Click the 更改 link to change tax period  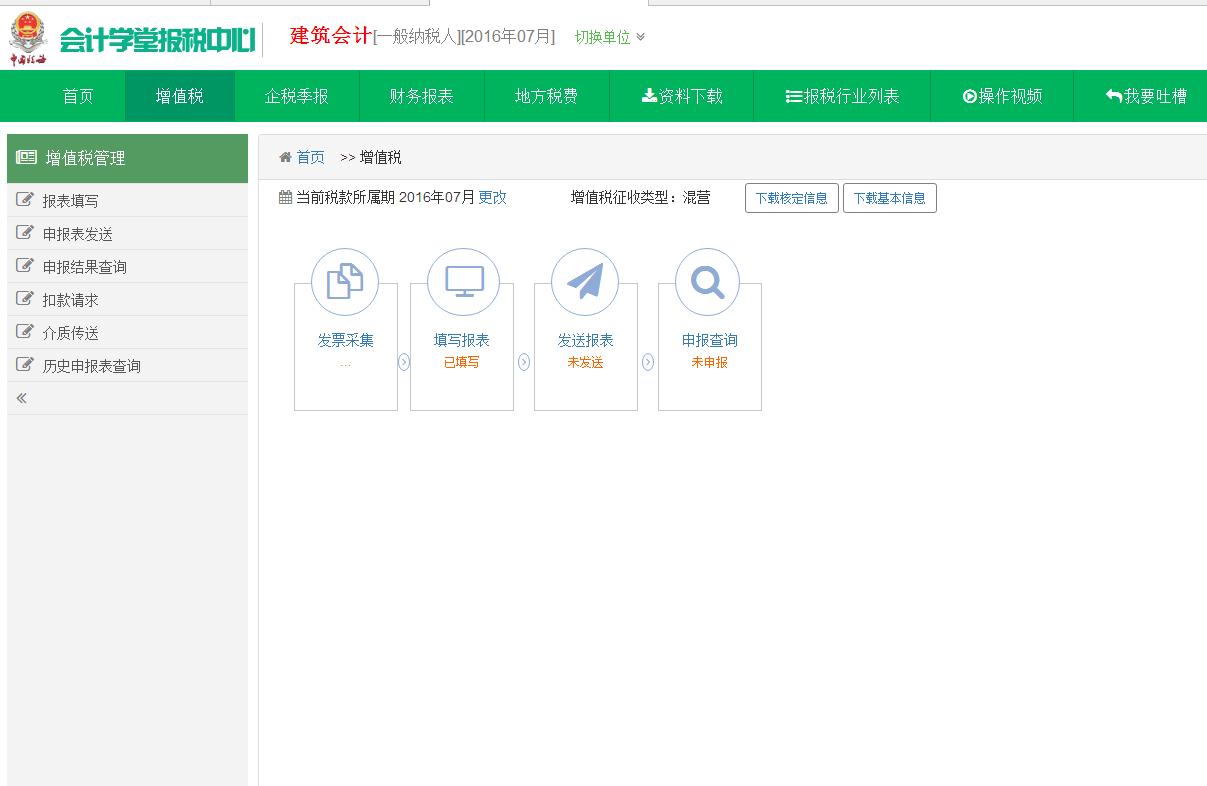point(493,197)
